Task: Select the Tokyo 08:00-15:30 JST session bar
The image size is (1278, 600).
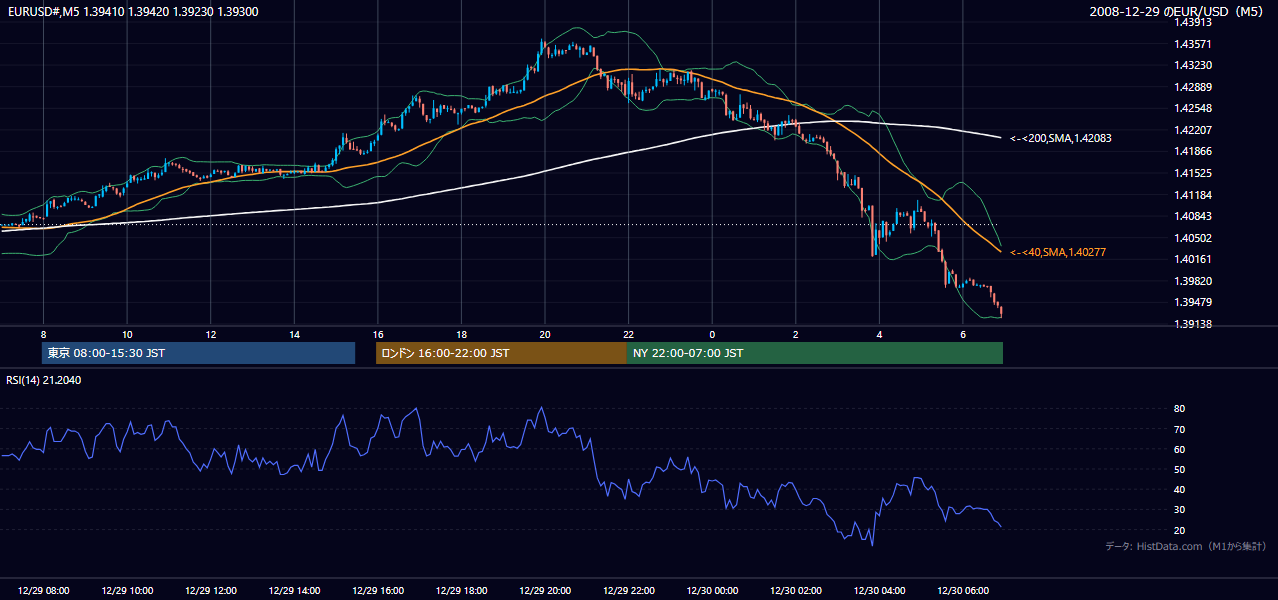Action: click(198, 353)
